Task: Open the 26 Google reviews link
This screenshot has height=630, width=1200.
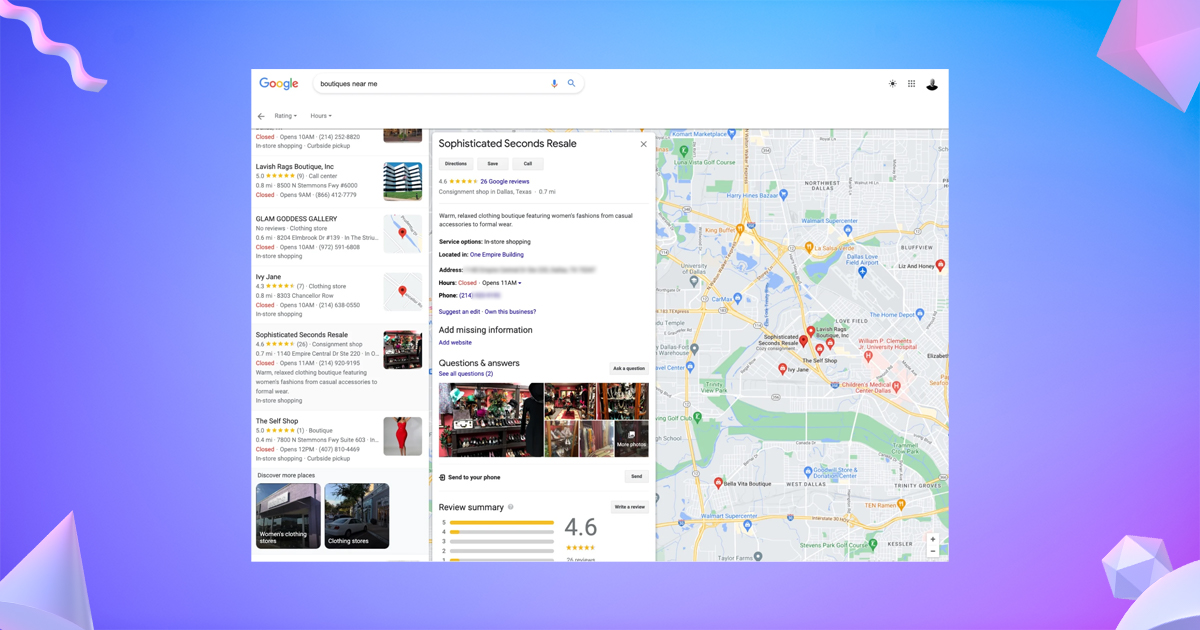Action: pyautogui.click(x=505, y=181)
